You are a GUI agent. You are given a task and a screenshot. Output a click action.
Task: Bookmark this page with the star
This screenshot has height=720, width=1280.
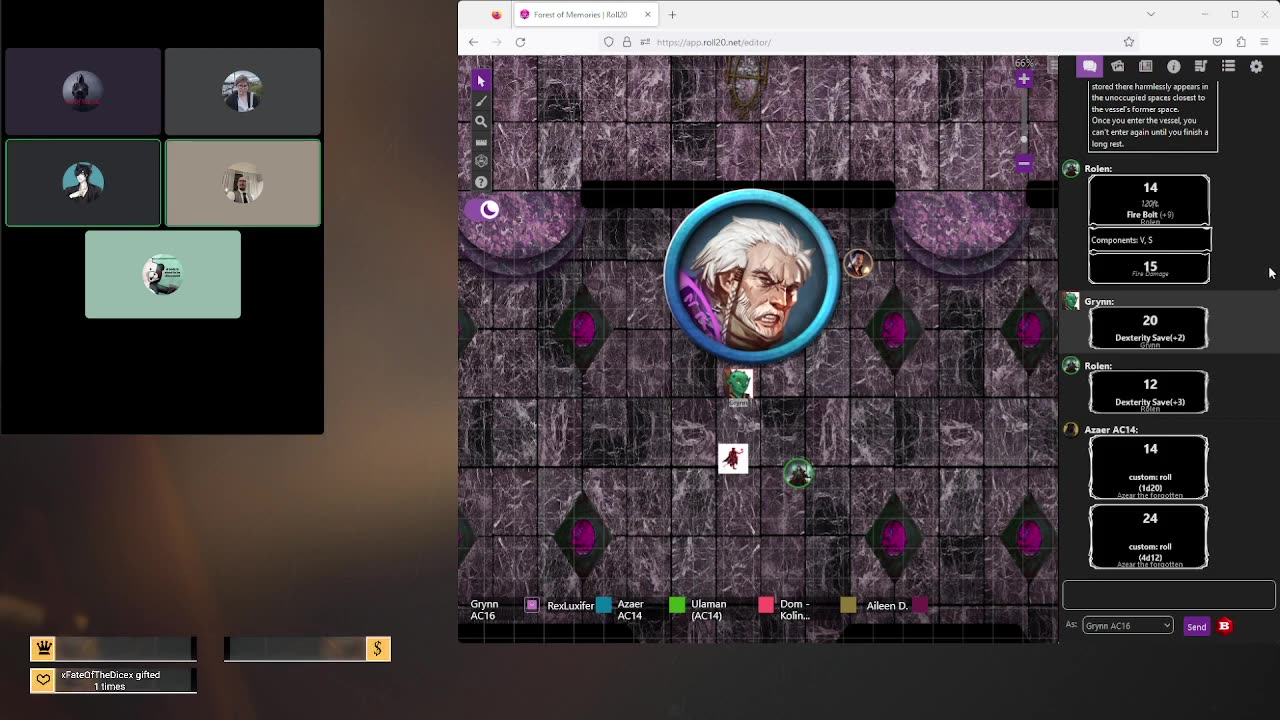point(1128,42)
